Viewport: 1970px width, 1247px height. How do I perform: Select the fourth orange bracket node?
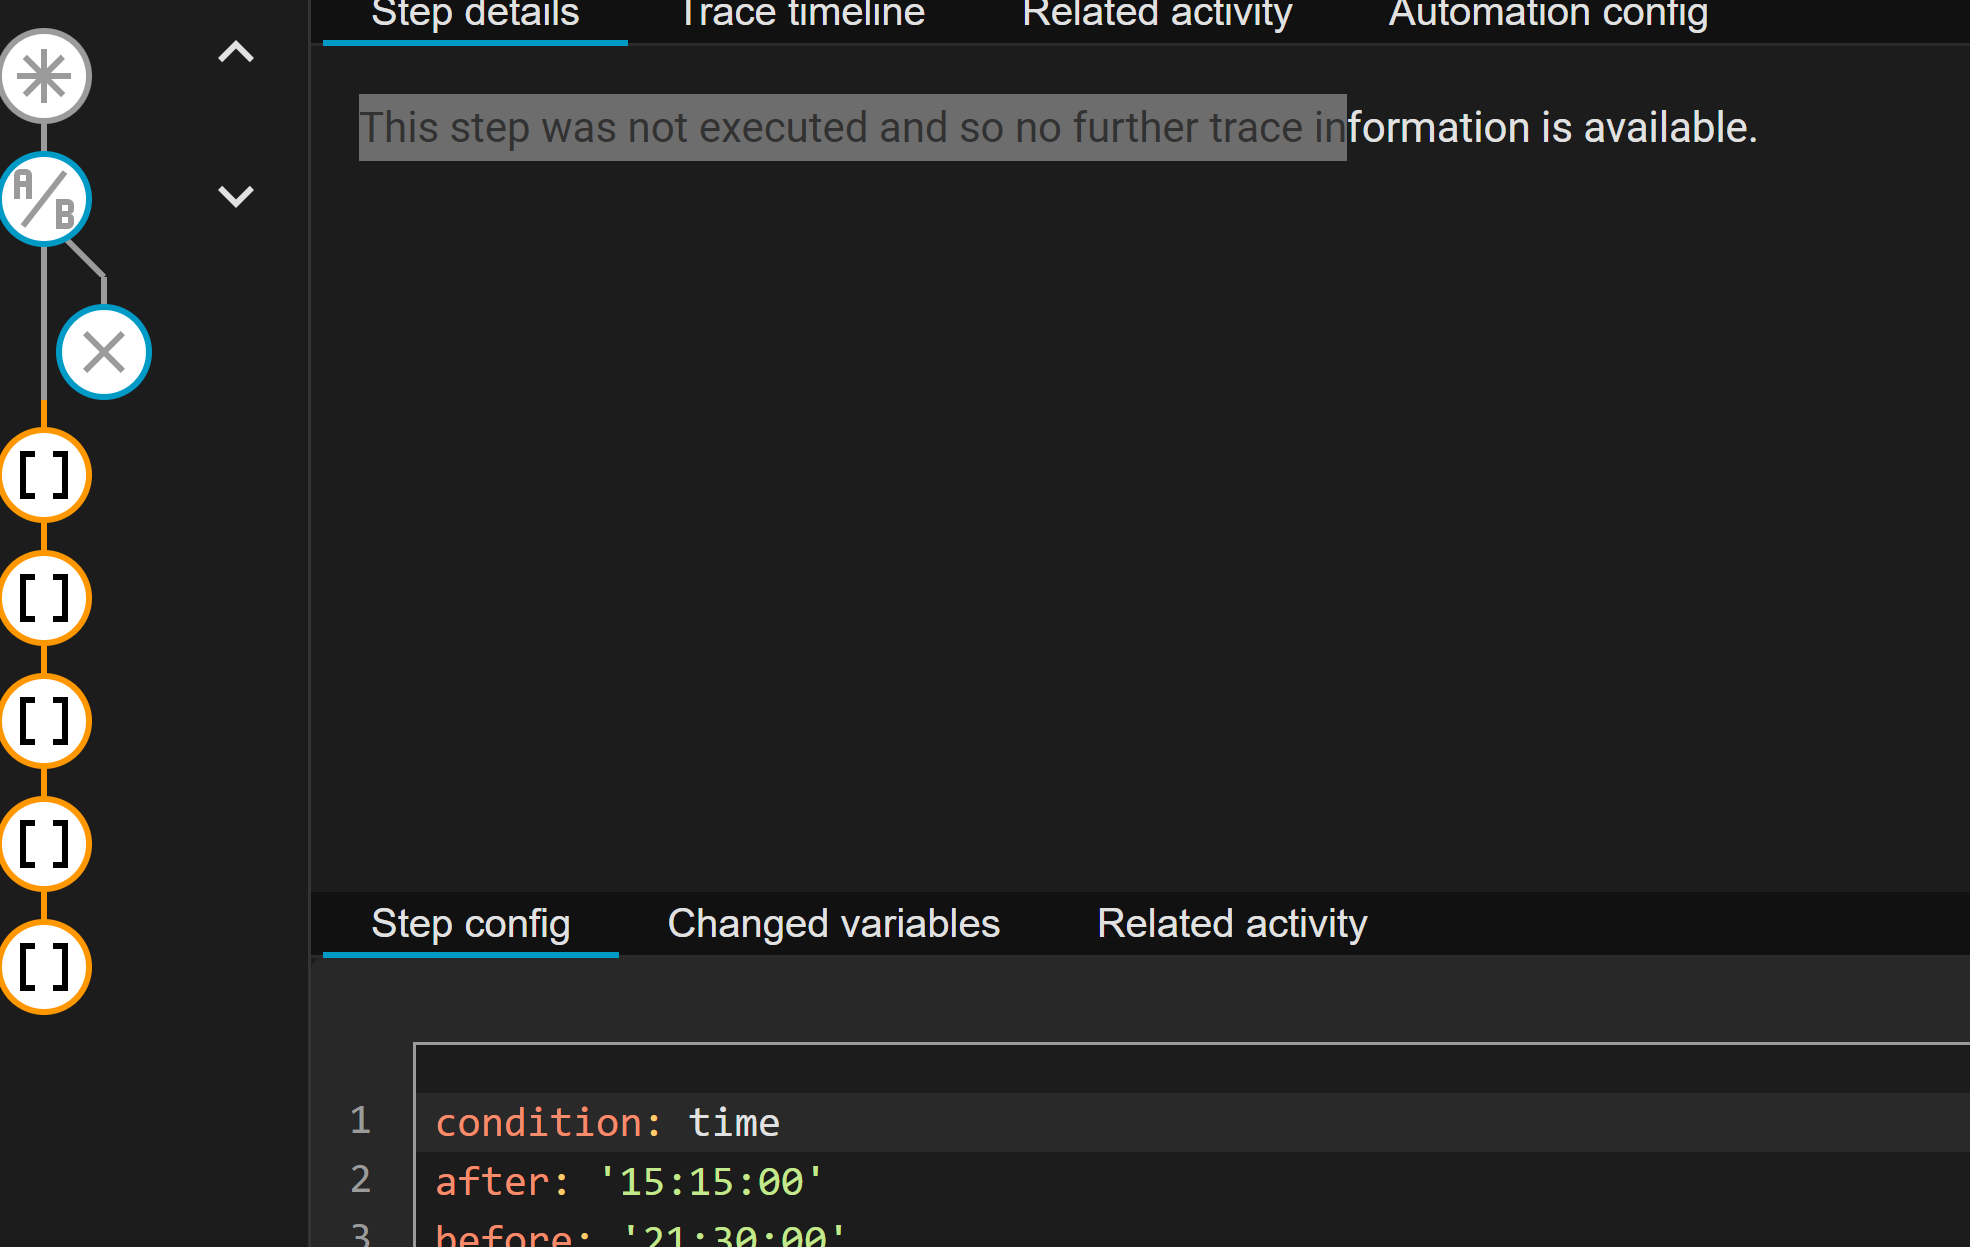[45, 844]
